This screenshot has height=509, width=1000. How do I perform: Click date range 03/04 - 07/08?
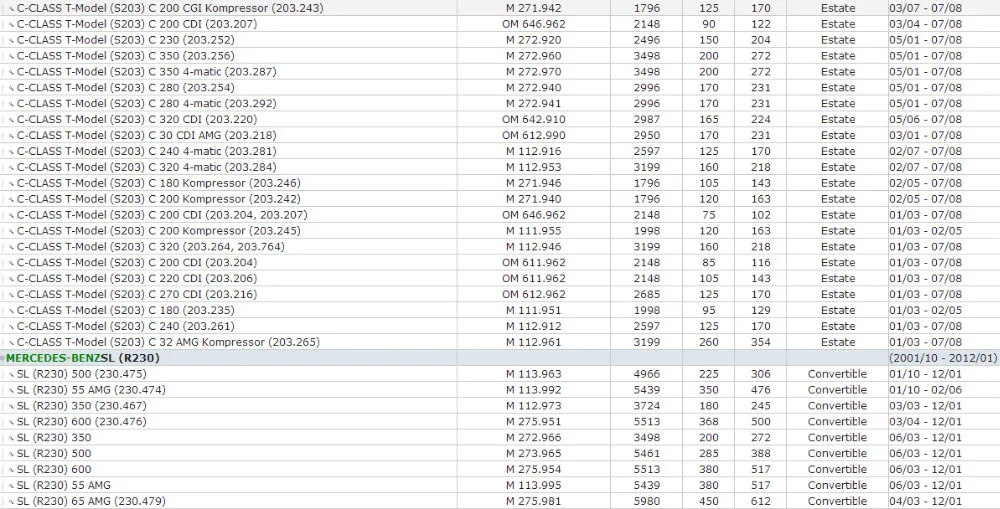pos(925,24)
